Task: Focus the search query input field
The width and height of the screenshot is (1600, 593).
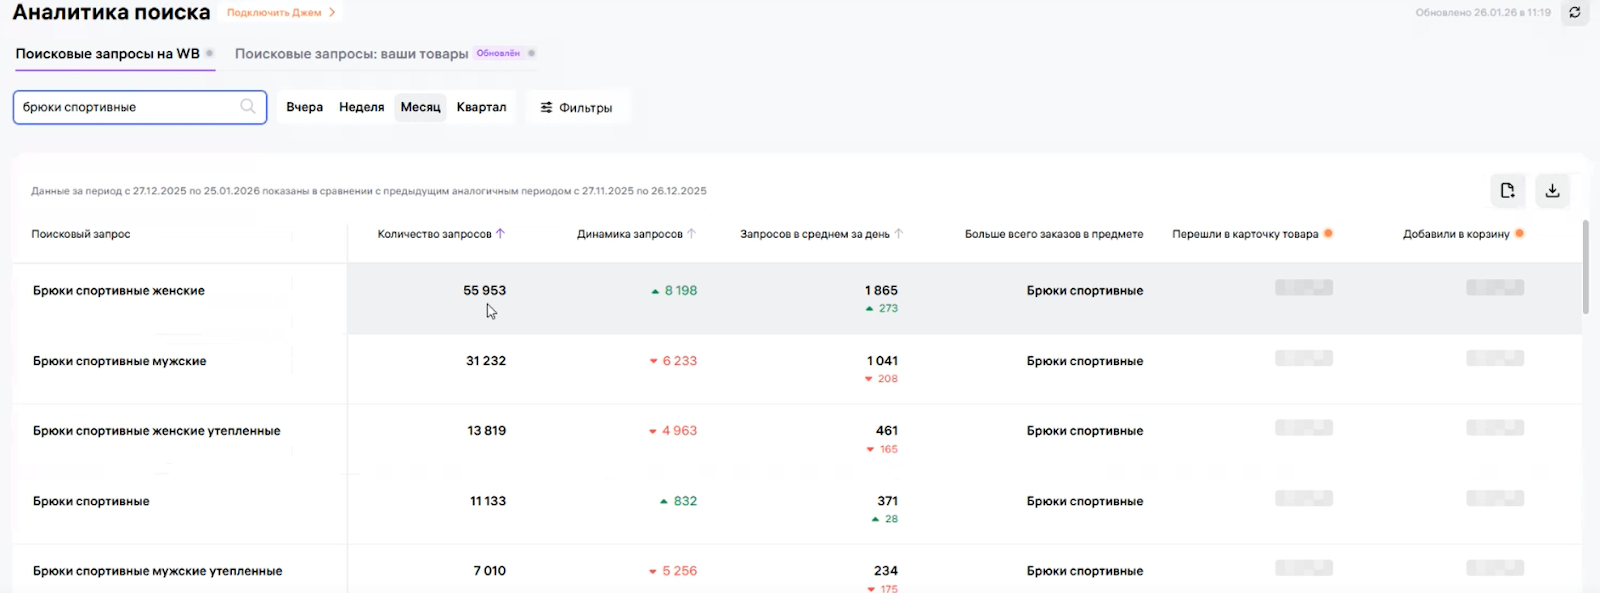Action: pyautogui.click(x=125, y=107)
